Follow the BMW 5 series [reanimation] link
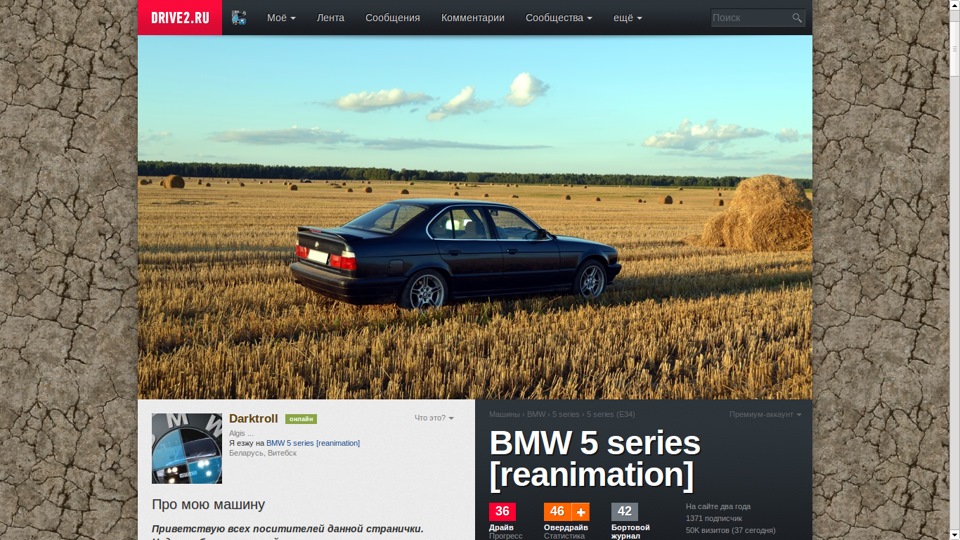Viewport: 960px width, 540px height. pyautogui.click(x=313, y=443)
